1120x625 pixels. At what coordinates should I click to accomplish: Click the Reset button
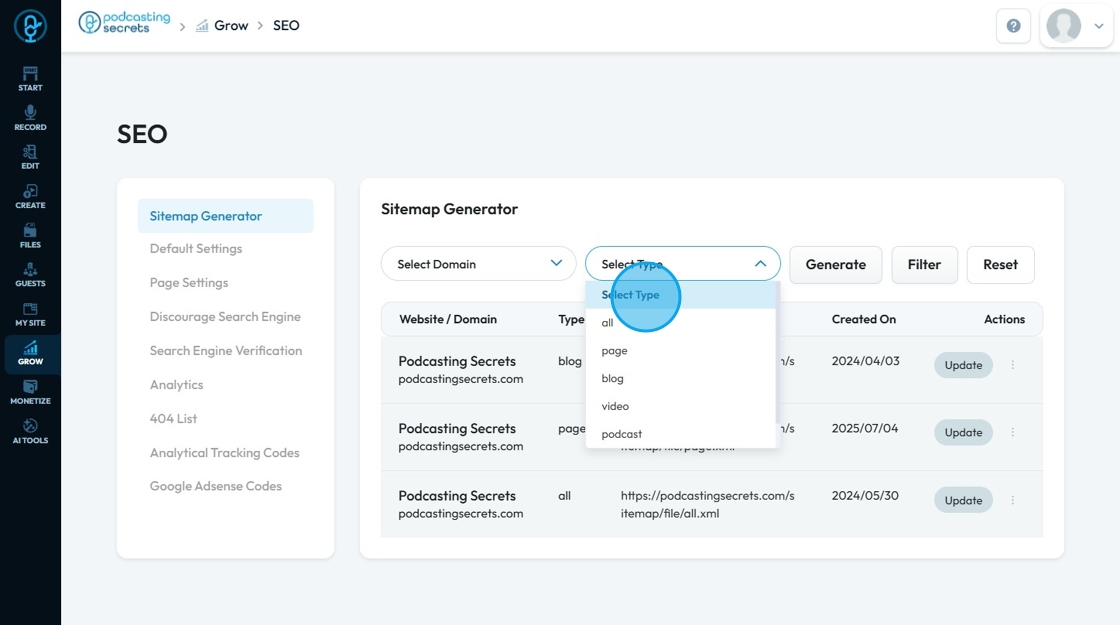pos(1000,265)
